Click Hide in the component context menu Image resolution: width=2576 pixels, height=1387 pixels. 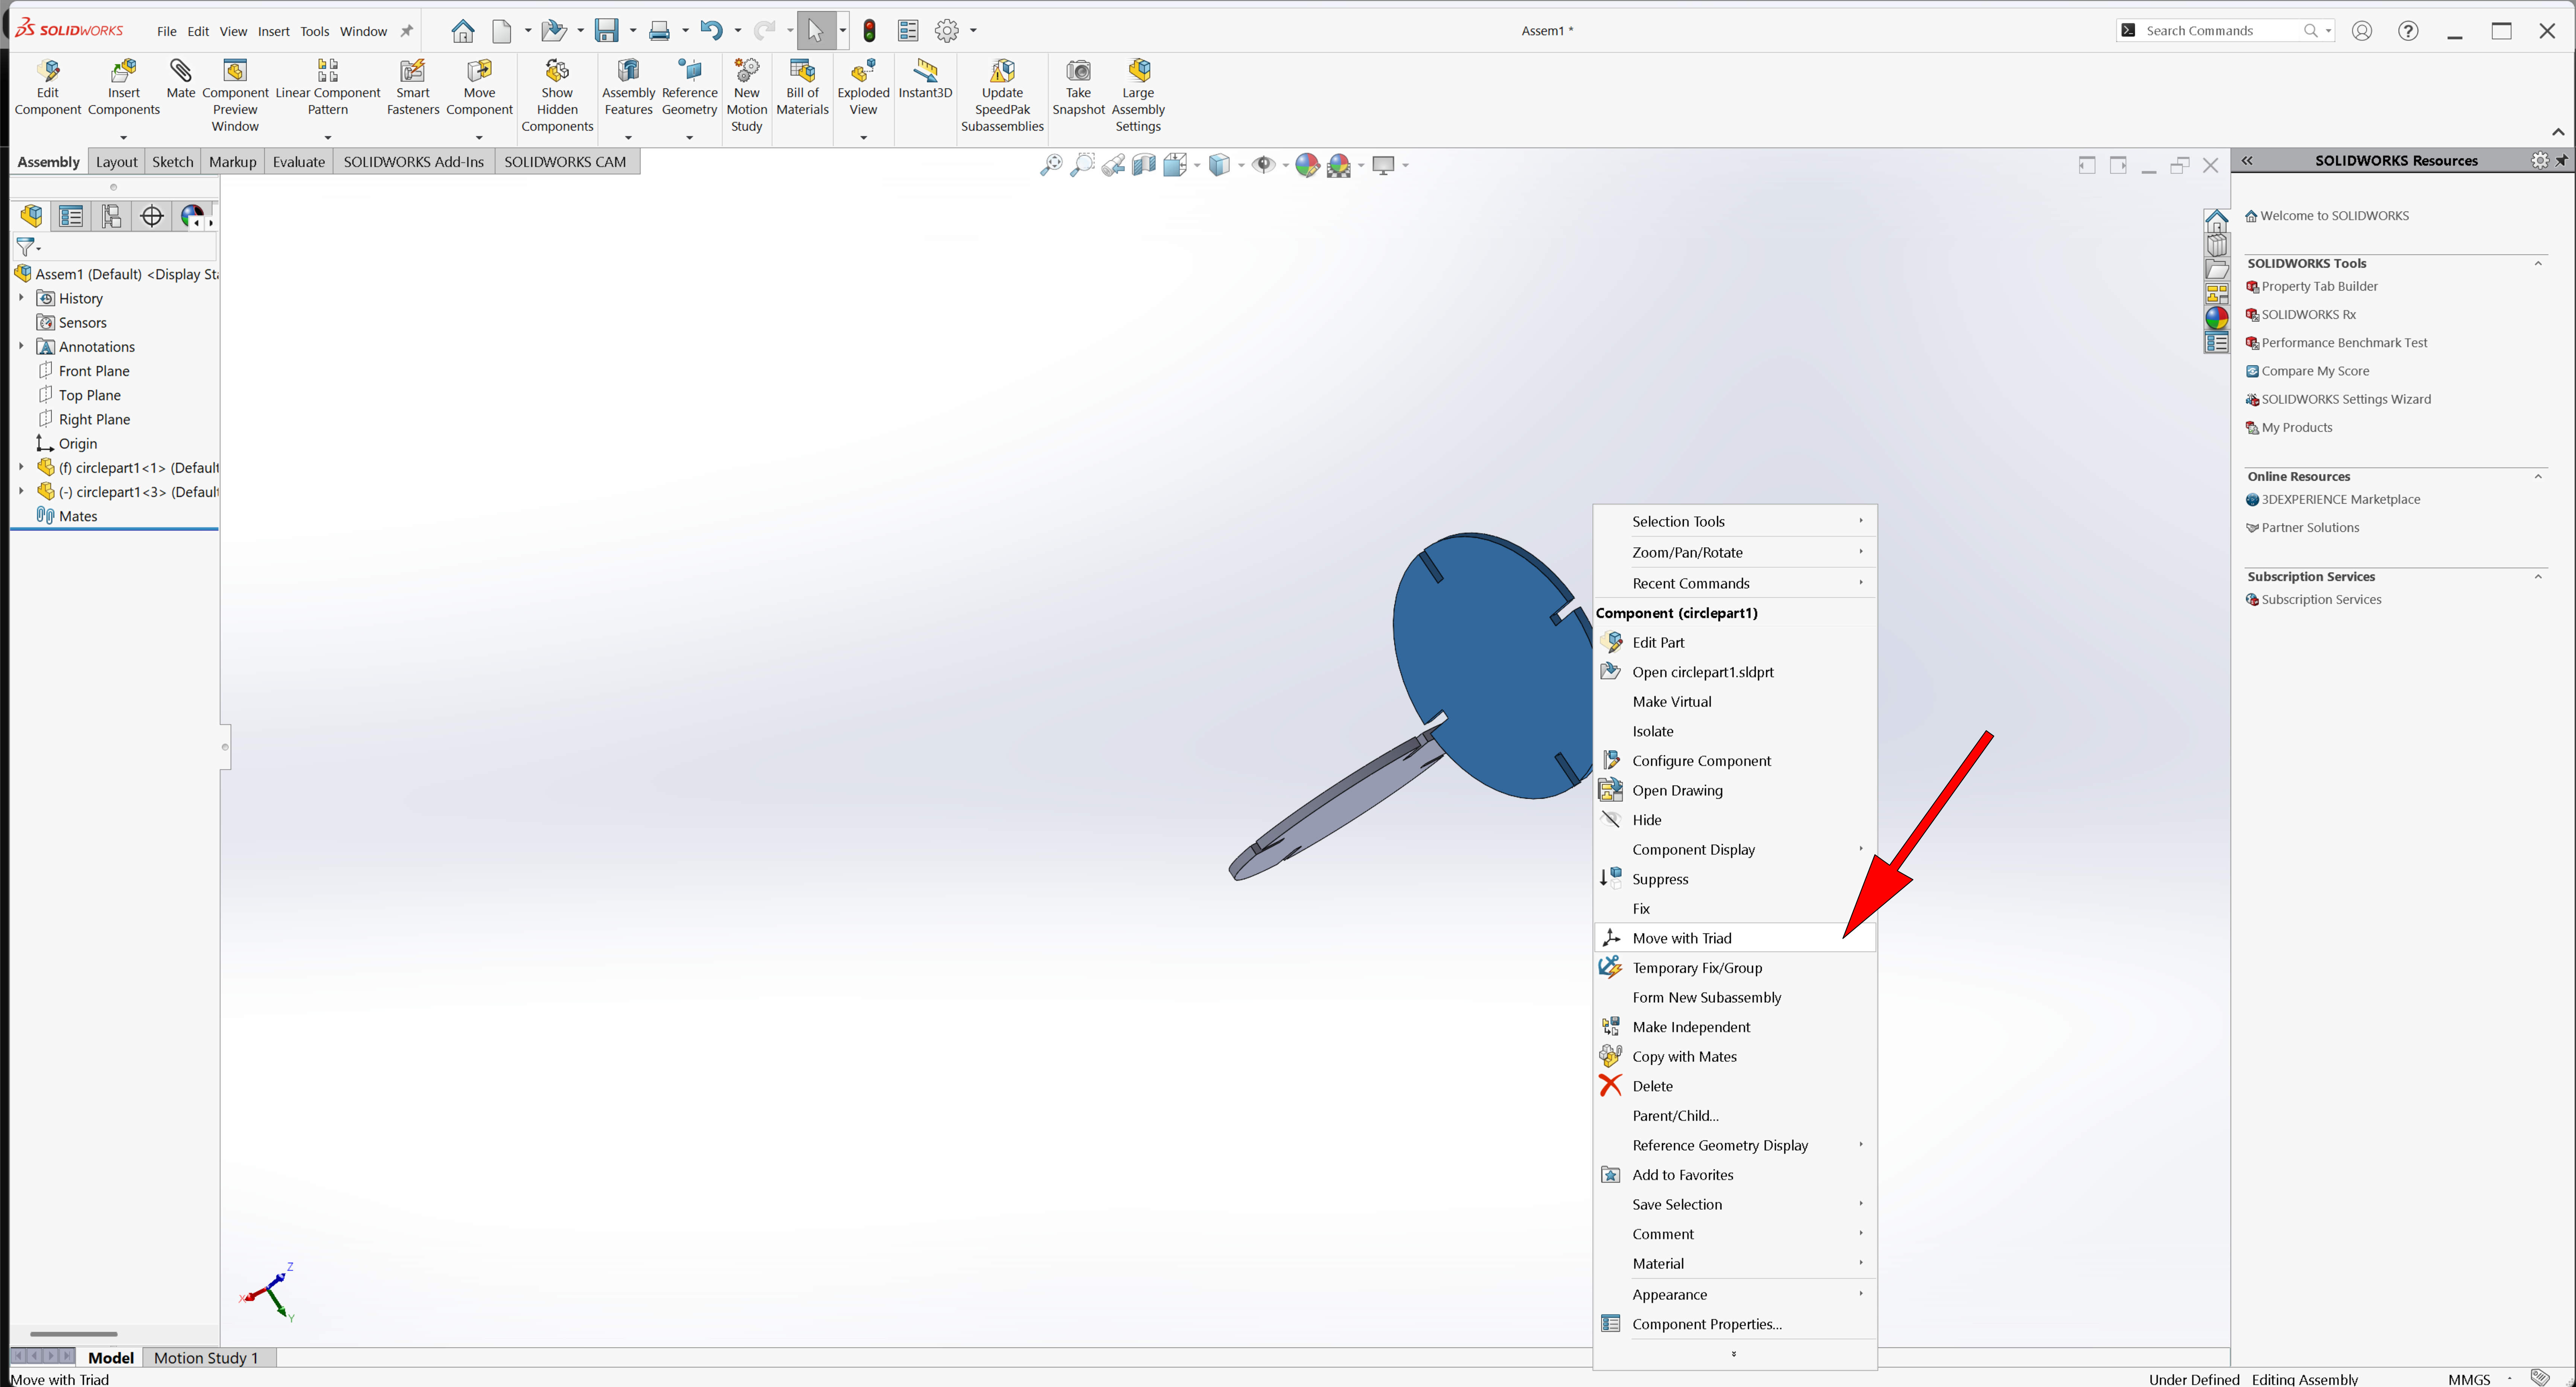[1646, 820]
